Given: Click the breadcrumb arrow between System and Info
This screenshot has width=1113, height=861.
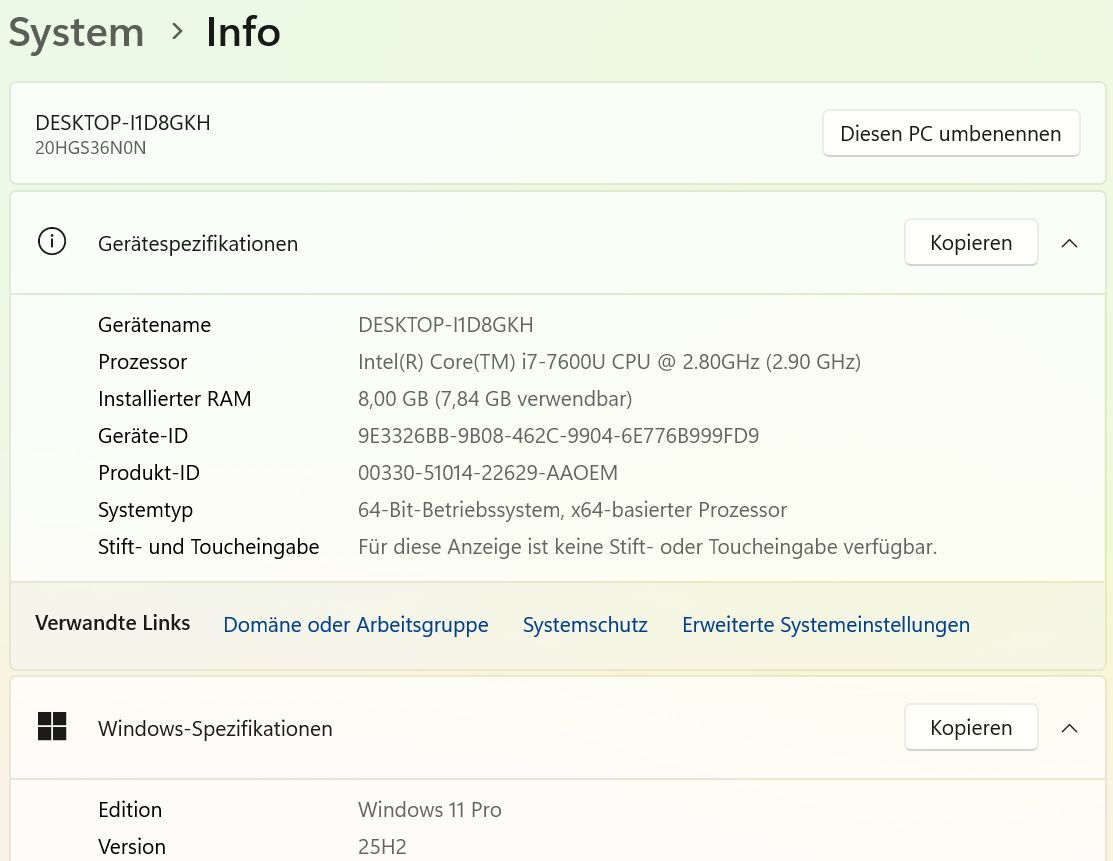Looking at the screenshot, I should click(177, 32).
